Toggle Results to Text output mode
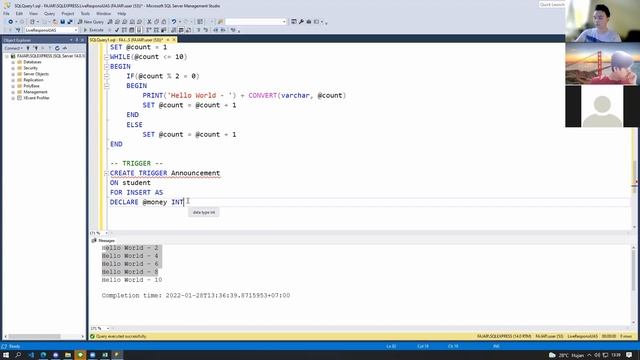The width and height of the screenshot is (640, 360). click(x=173, y=30)
